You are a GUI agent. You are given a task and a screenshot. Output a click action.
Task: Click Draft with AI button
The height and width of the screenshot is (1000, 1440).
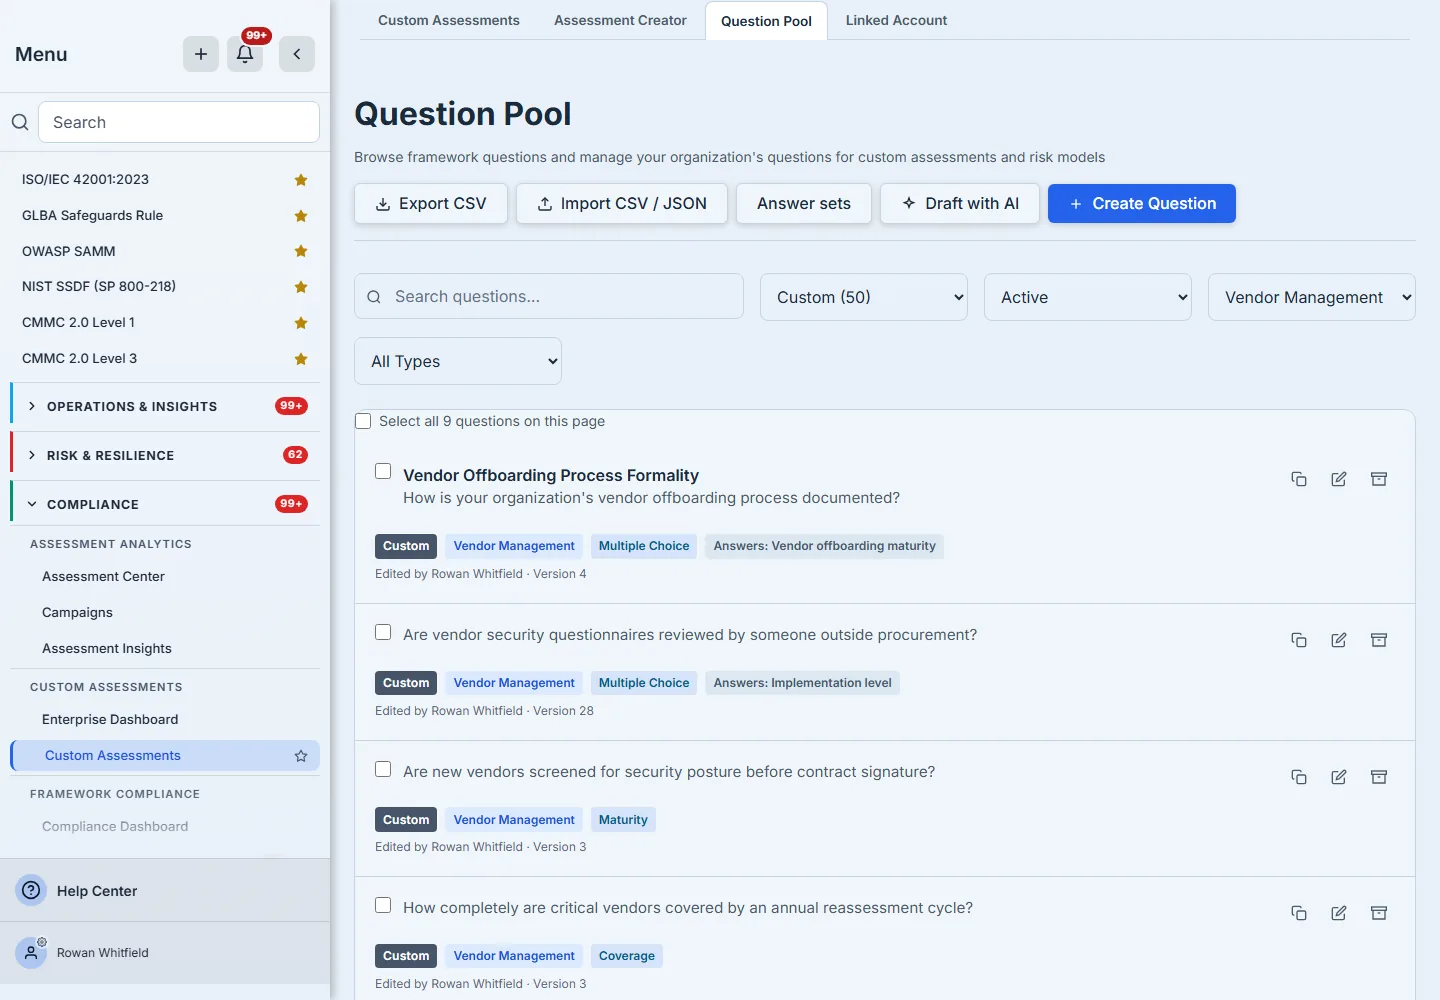coord(960,203)
